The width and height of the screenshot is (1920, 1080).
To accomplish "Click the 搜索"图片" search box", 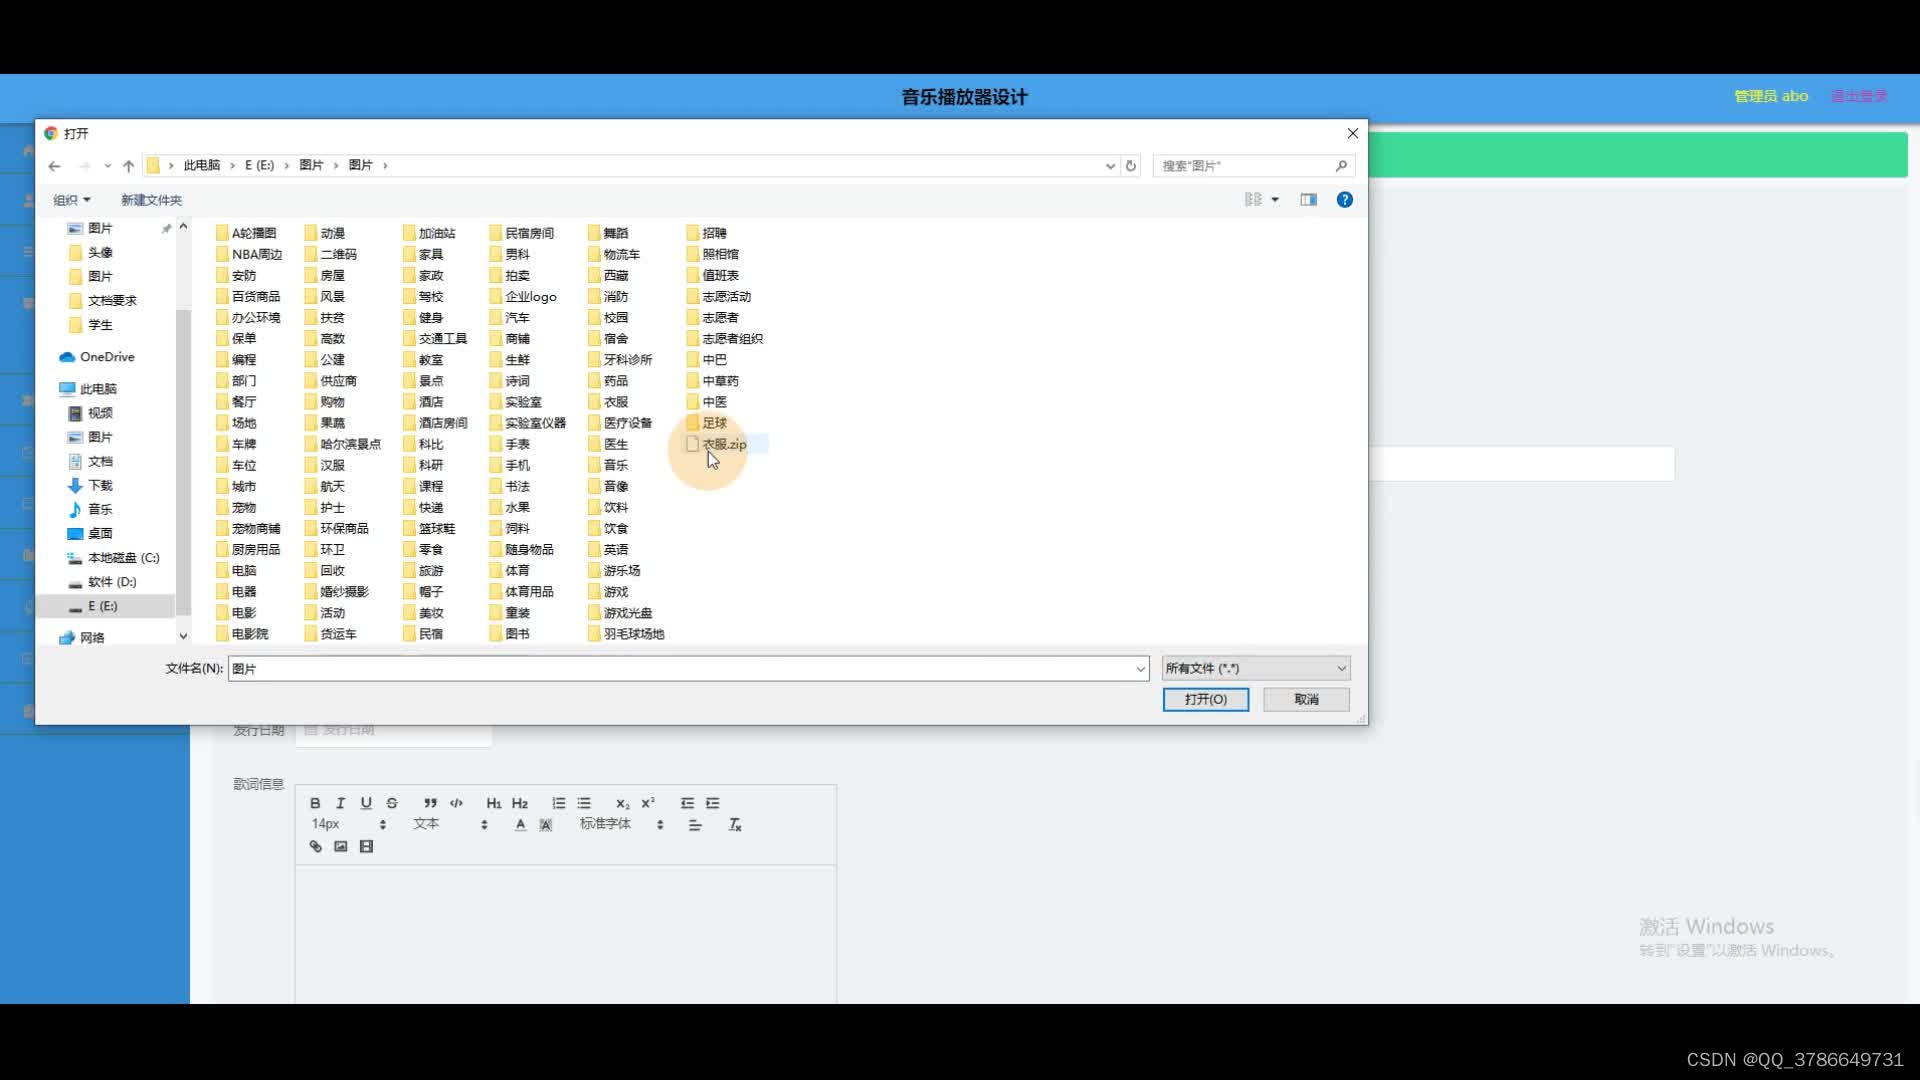I will (x=1253, y=166).
